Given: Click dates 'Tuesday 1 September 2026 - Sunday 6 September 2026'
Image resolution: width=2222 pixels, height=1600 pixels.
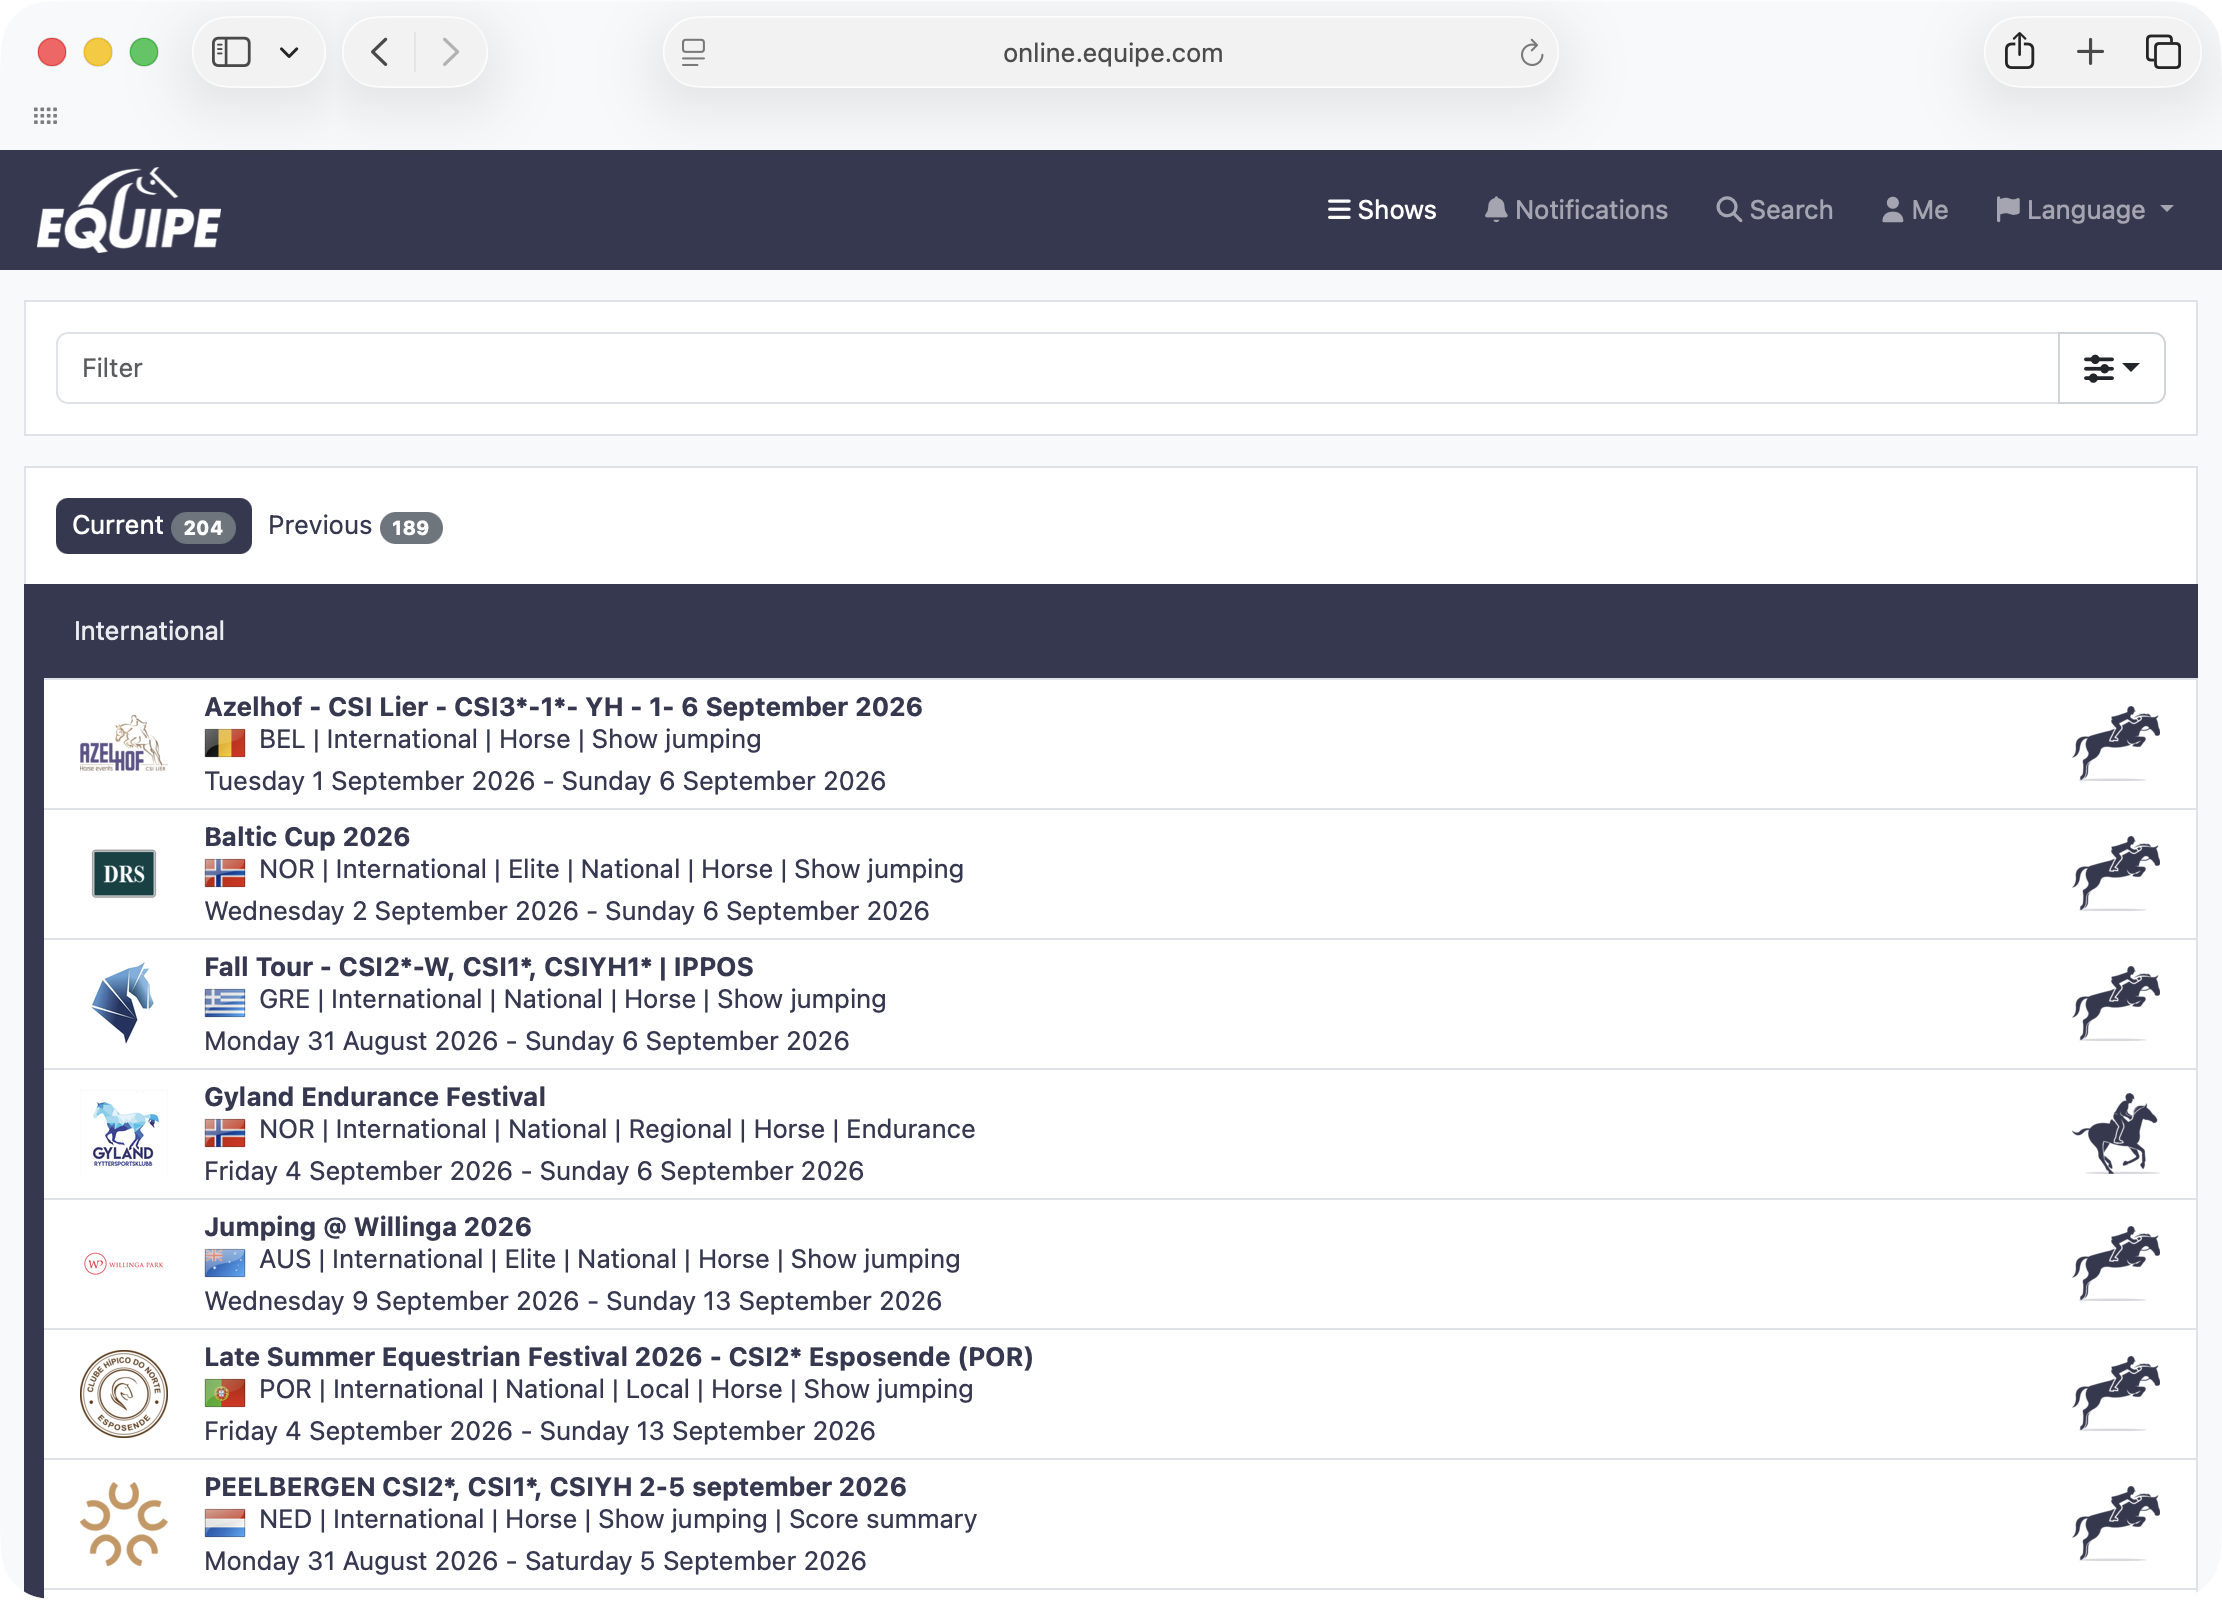Looking at the screenshot, I should [545, 781].
